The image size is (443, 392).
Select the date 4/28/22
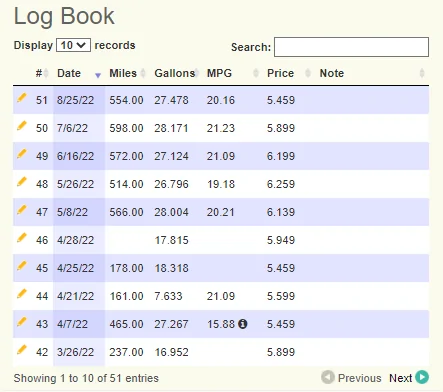pyautogui.click(x=75, y=240)
